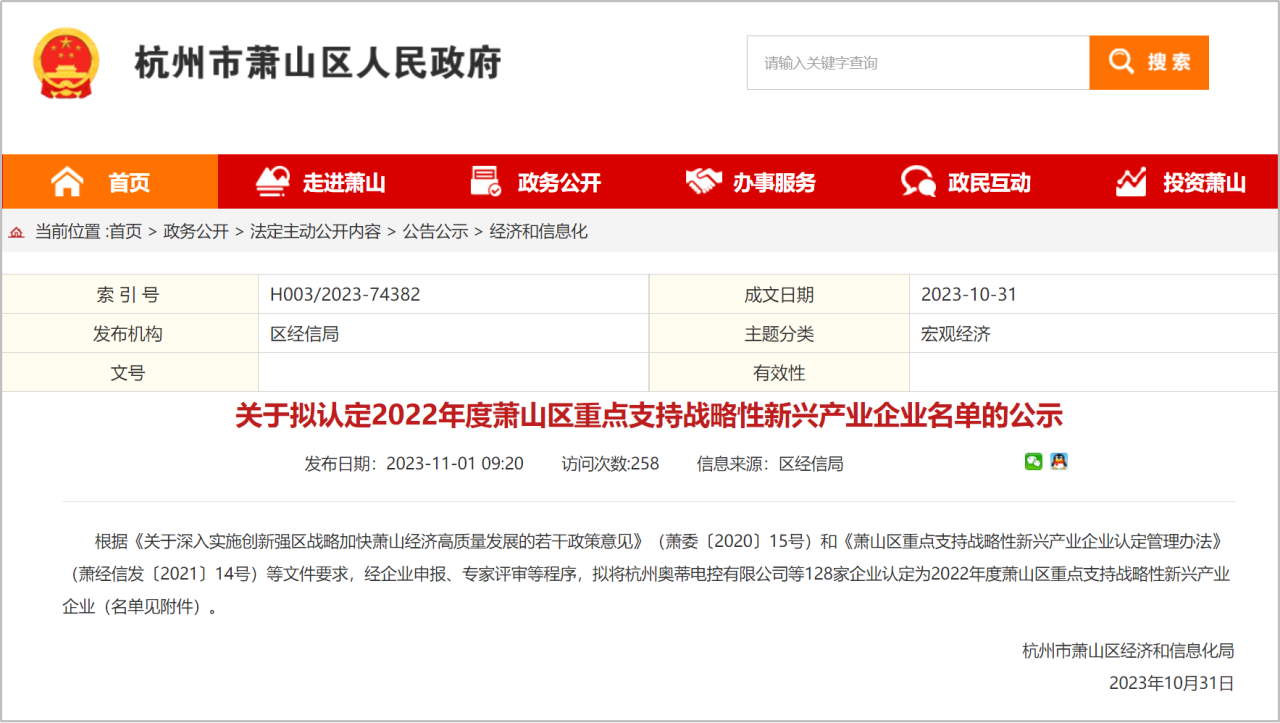
Task: Click the site title 杭州市萧山区人民政府
Action: 318,63
